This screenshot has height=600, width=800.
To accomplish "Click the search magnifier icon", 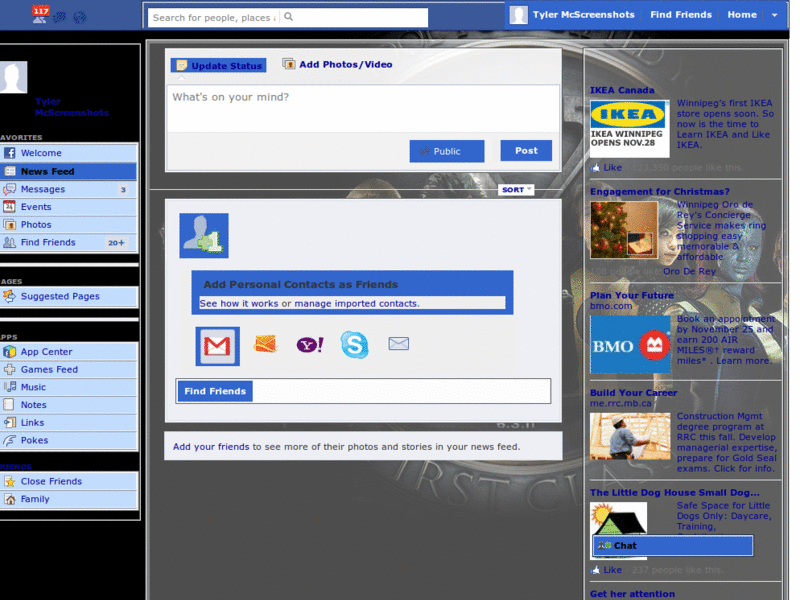I will tap(288, 17).
